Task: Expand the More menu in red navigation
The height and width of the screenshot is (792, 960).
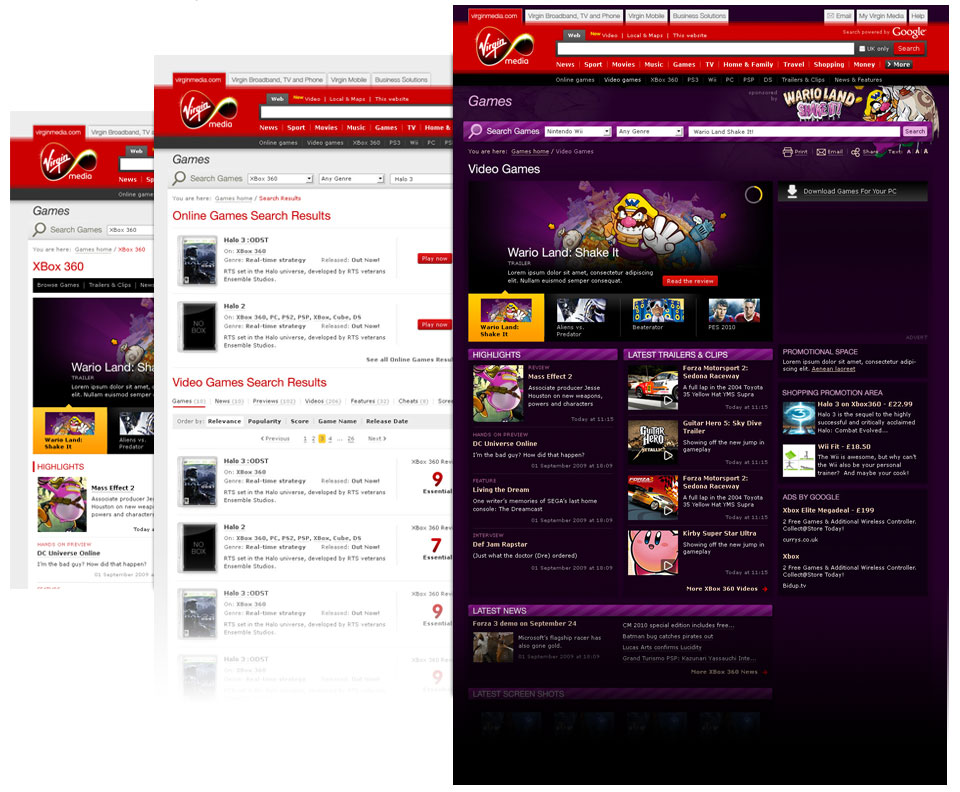Action: 897,64
